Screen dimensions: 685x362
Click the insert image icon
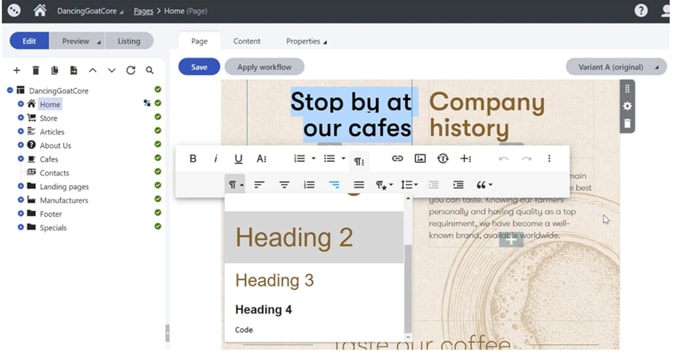coord(420,159)
